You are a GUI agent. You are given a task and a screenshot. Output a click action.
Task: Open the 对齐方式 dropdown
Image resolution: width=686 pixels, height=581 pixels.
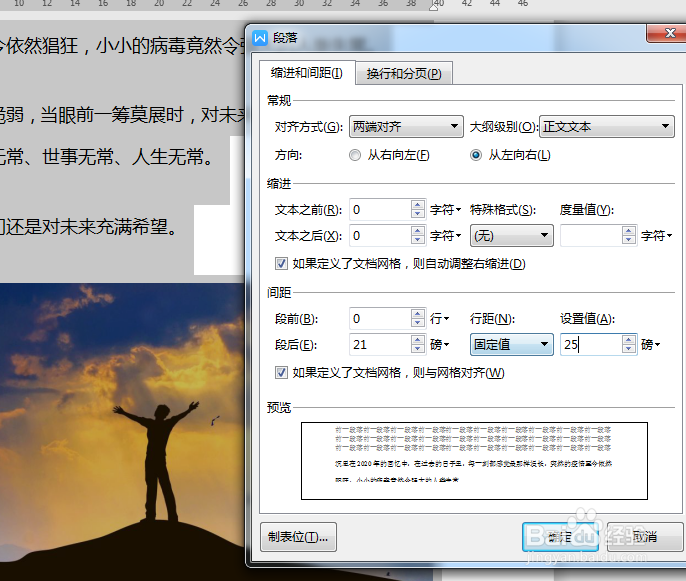406,127
